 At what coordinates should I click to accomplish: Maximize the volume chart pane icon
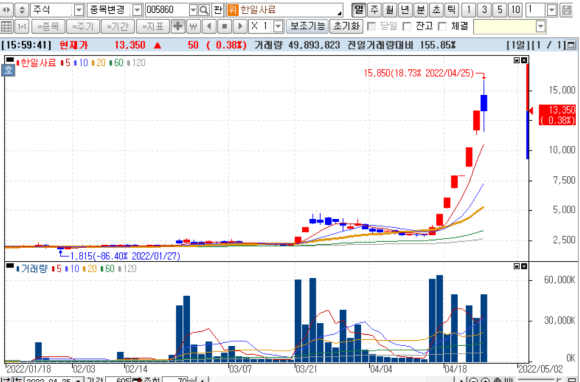[x=517, y=266]
